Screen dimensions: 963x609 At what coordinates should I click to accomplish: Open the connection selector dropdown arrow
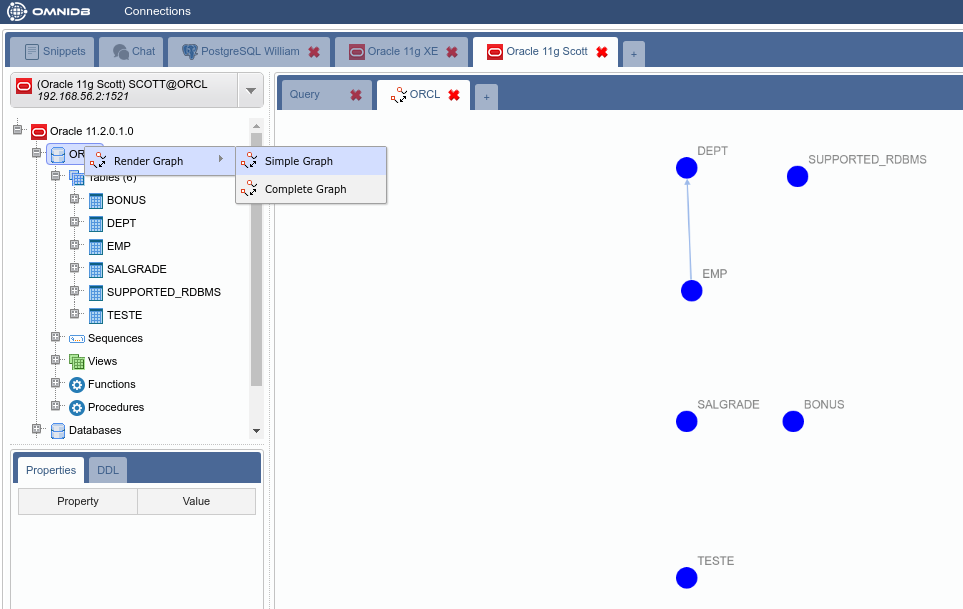(249, 91)
